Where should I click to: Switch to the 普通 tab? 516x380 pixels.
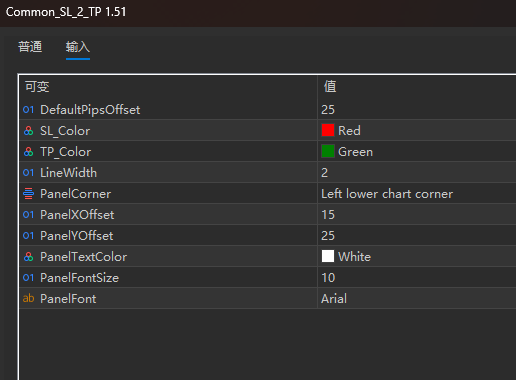pyautogui.click(x=30, y=47)
